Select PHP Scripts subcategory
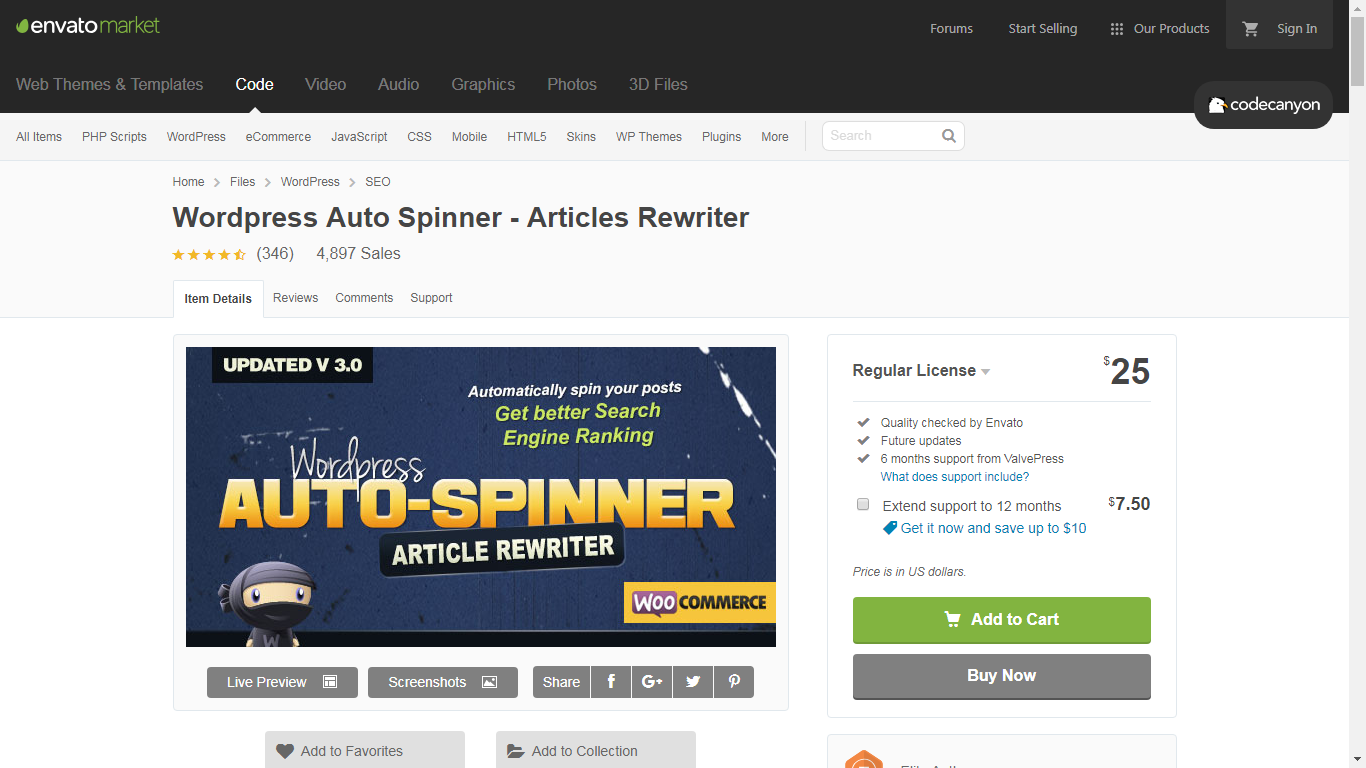Viewport: 1366px width, 768px height. click(x=114, y=137)
